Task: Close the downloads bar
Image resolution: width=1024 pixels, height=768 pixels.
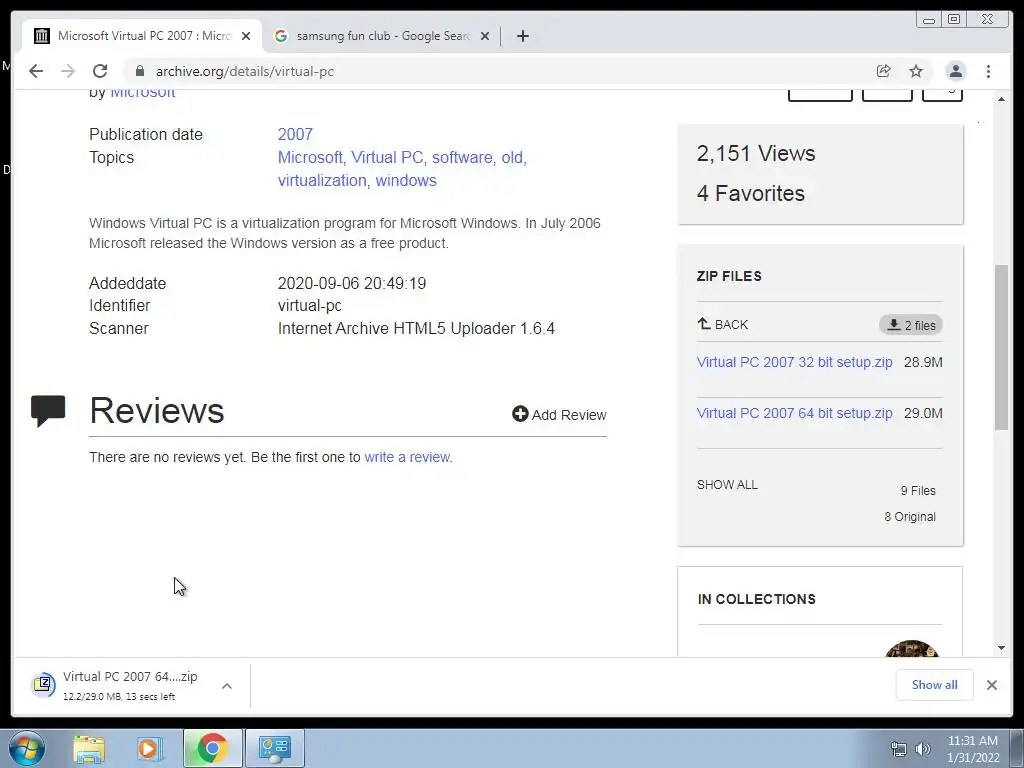Action: (x=991, y=685)
